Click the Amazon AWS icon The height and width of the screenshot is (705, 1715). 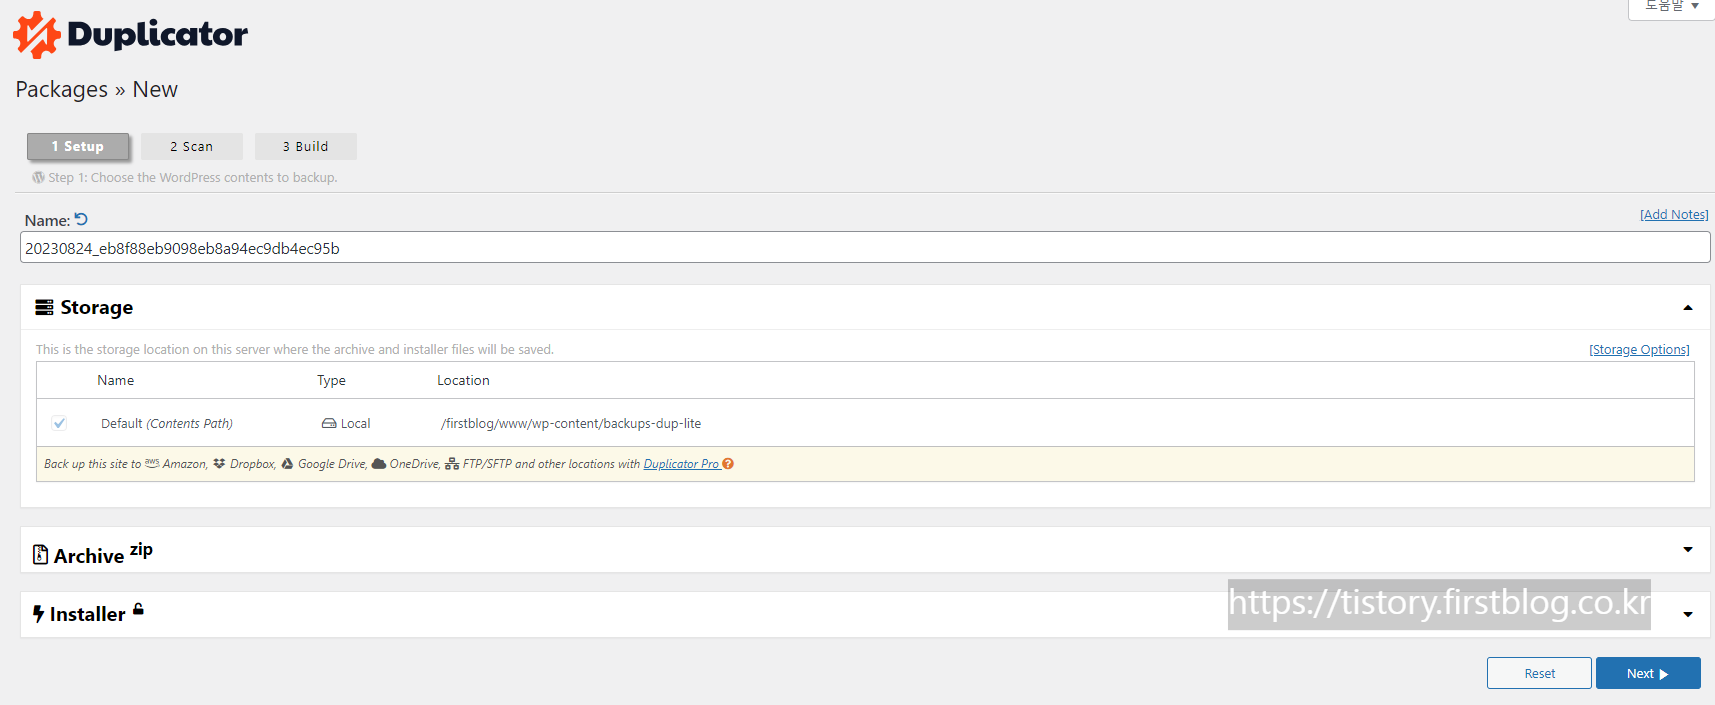[152, 463]
